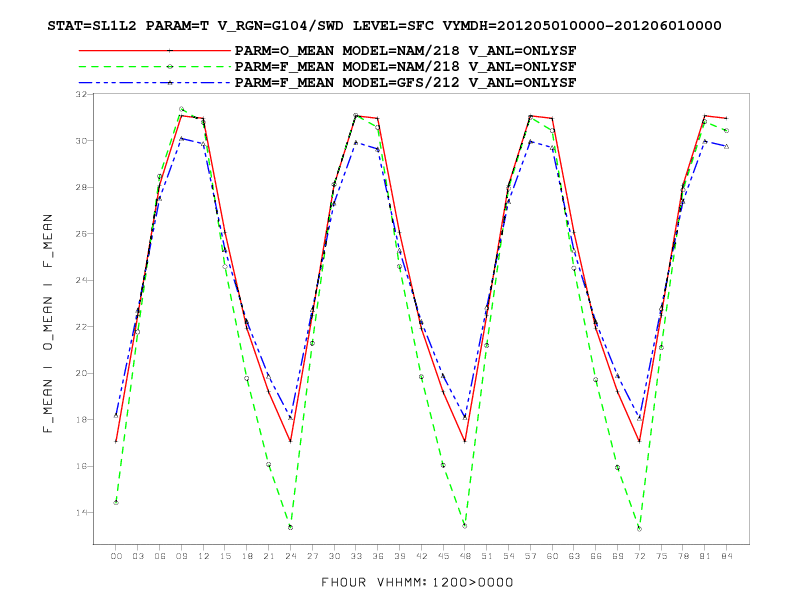
Task: Click the green circle data point at hour 72
Action: 639,529
